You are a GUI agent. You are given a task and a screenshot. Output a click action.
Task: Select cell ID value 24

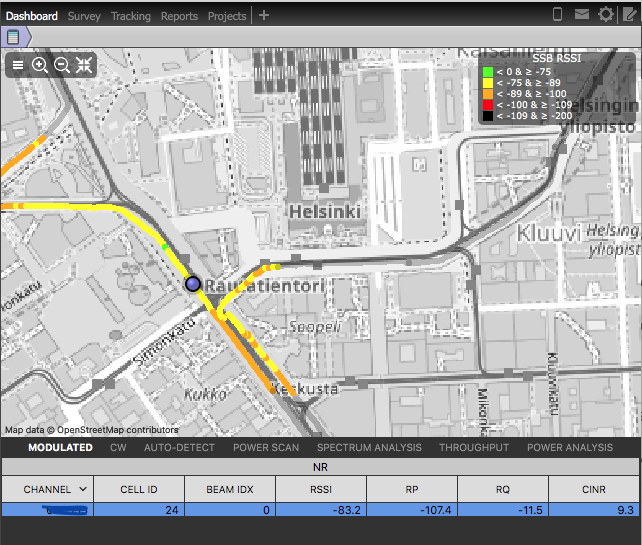139,510
